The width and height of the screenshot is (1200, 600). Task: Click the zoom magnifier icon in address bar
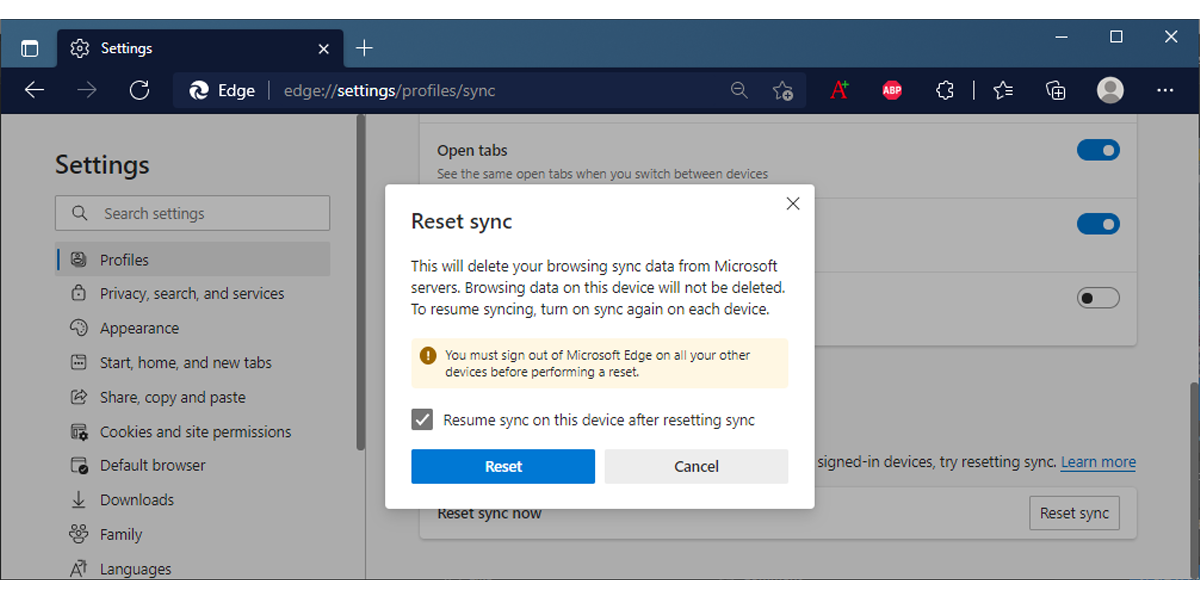pyautogui.click(x=739, y=91)
